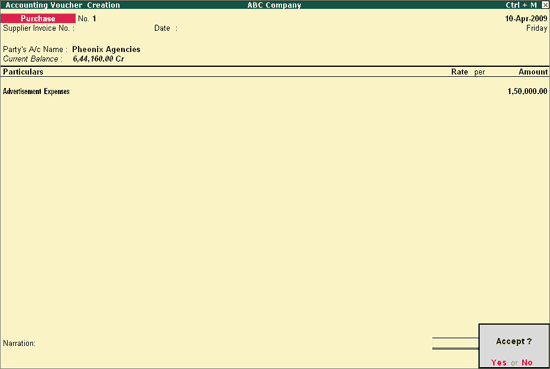The width and height of the screenshot is (550, 369).
Task: Click the 1,50,000.00 amount value
Action: point(527,92)
